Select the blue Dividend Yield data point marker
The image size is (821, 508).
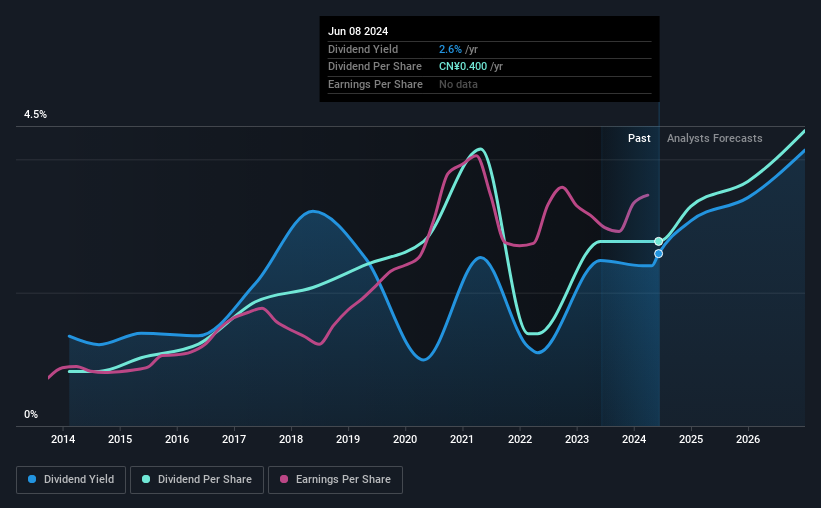click(x=659, y=253)
